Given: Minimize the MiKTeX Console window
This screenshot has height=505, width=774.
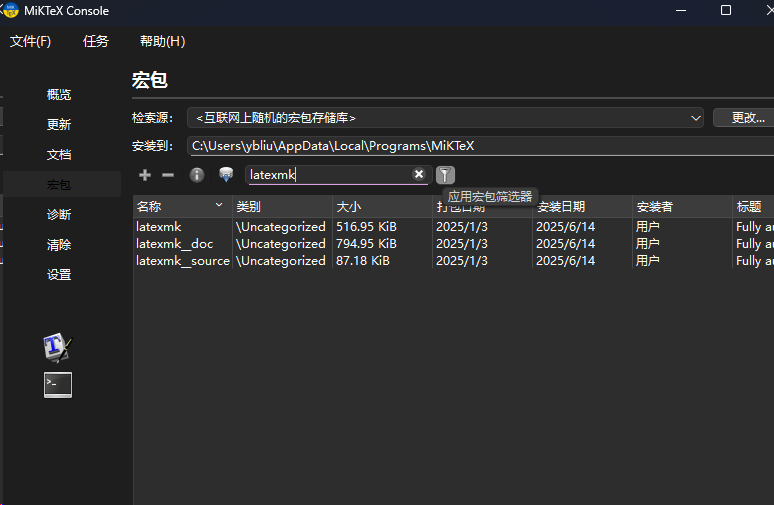Looking at the screenshot, I should click(x=681, y=10).
